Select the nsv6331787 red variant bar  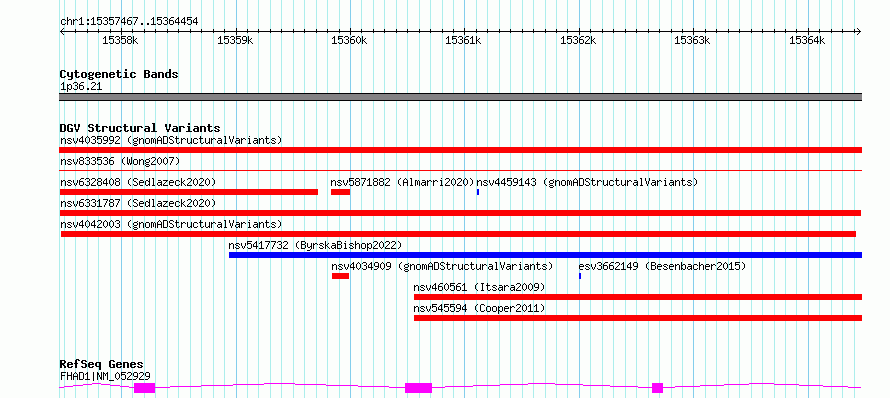pos(461,213)
